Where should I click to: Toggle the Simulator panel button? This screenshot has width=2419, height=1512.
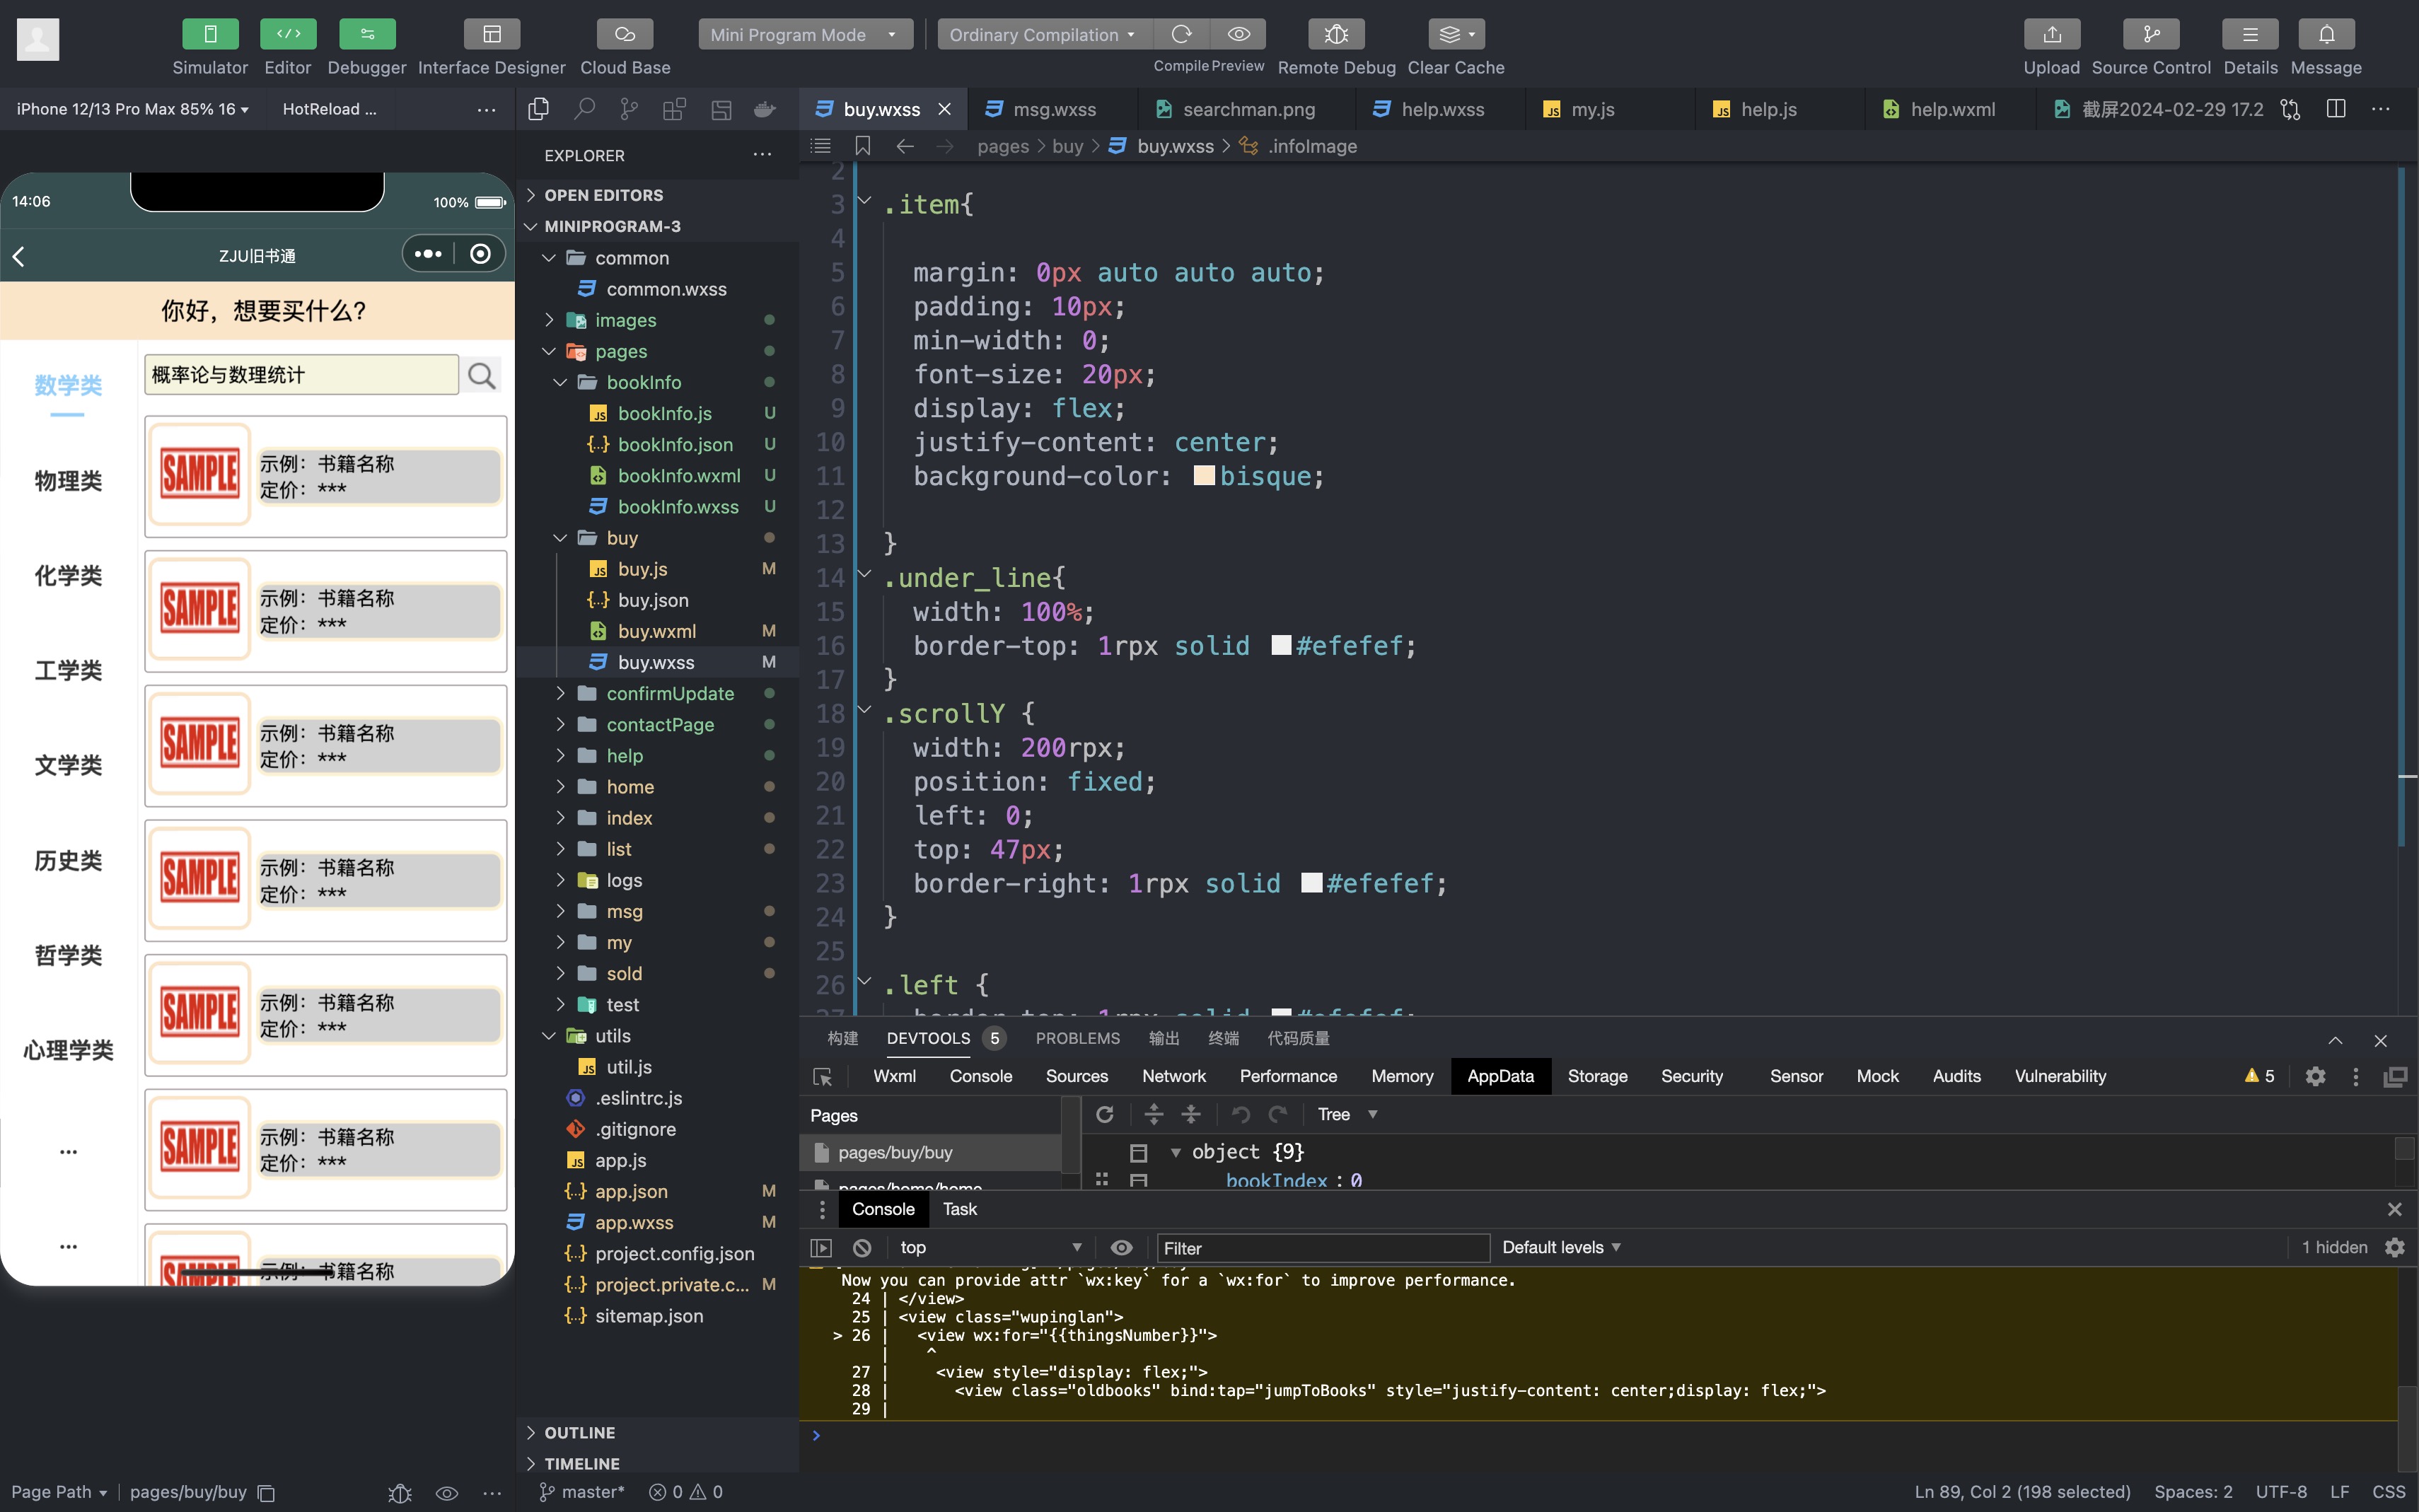pyautogui.click(x=210, y=34)
